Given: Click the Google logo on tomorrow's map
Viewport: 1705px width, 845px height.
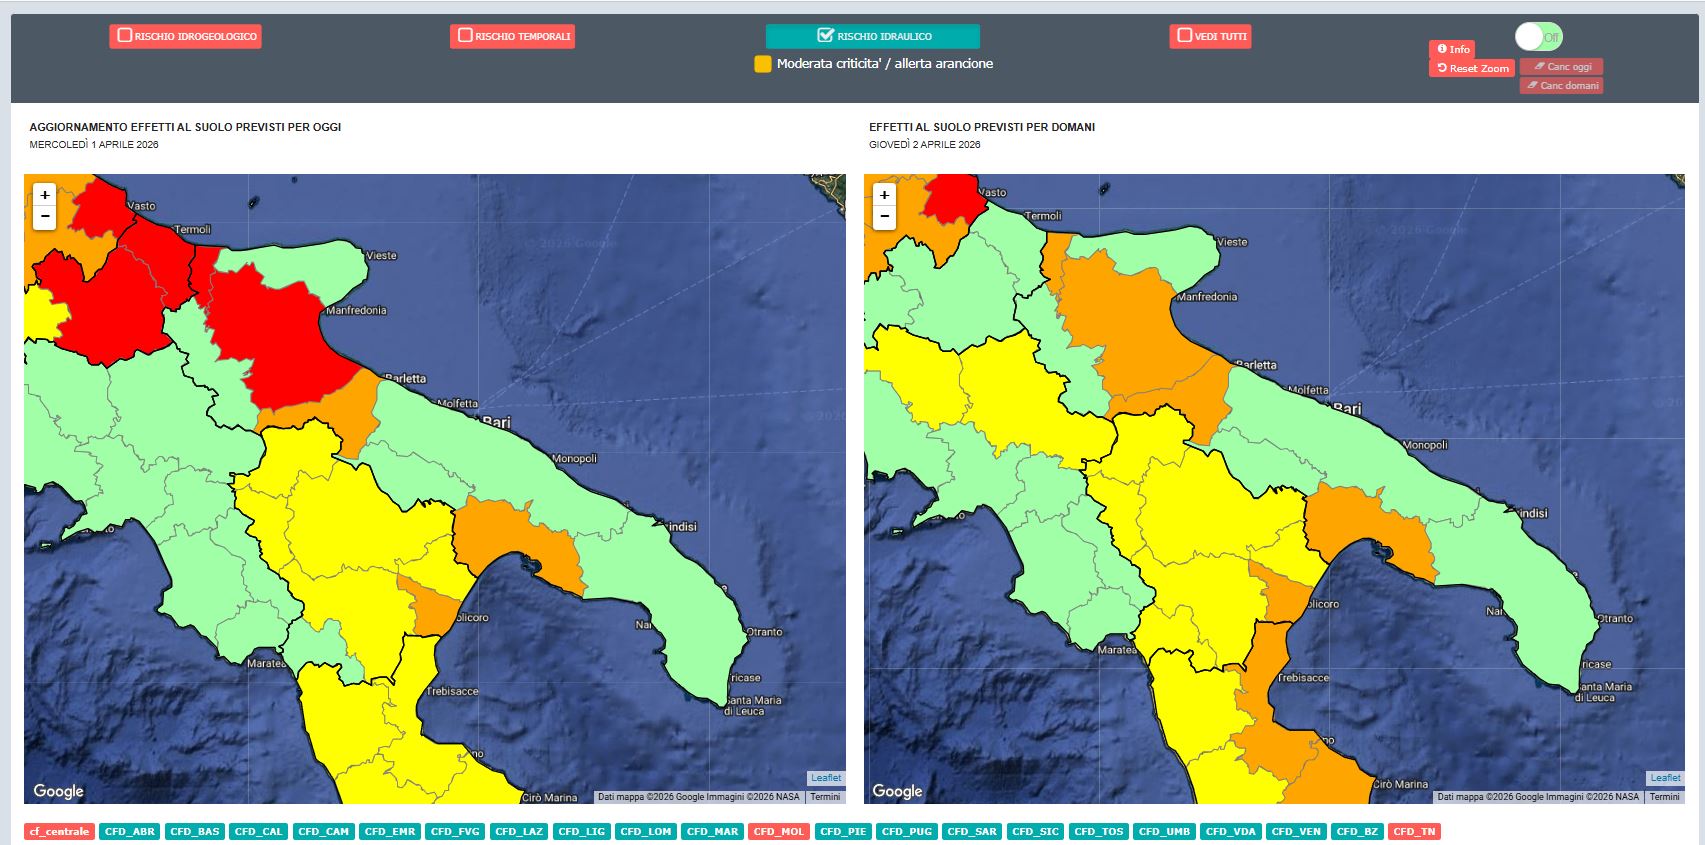Looking at the screenshot, I should pos(897,791).
